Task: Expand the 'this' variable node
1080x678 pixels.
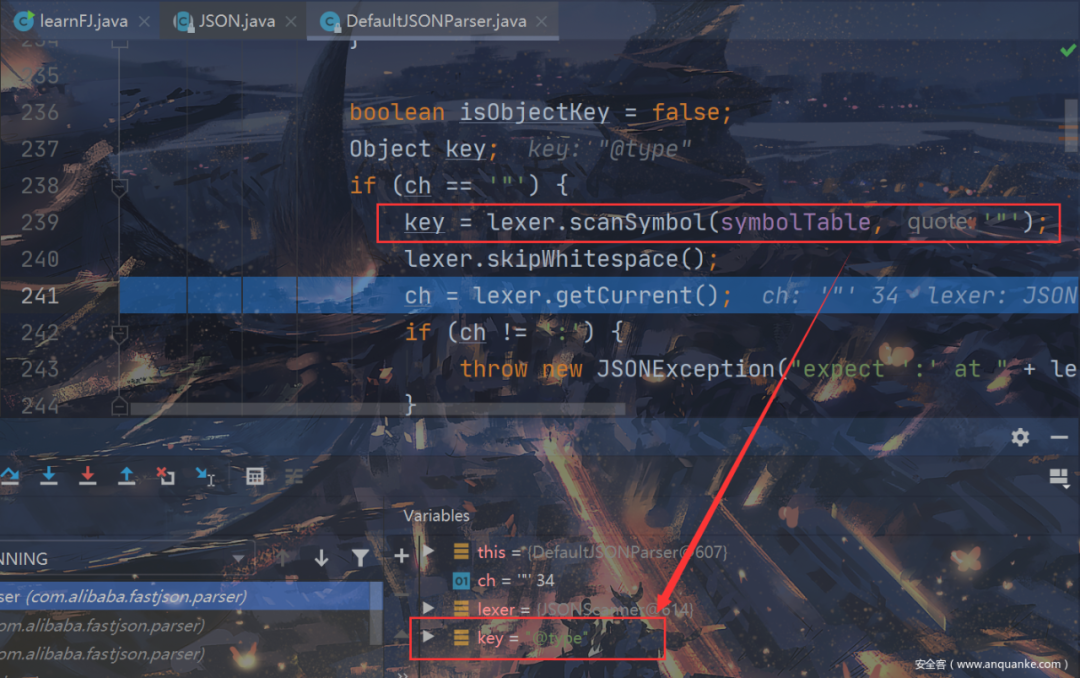Action: [428, 551]
